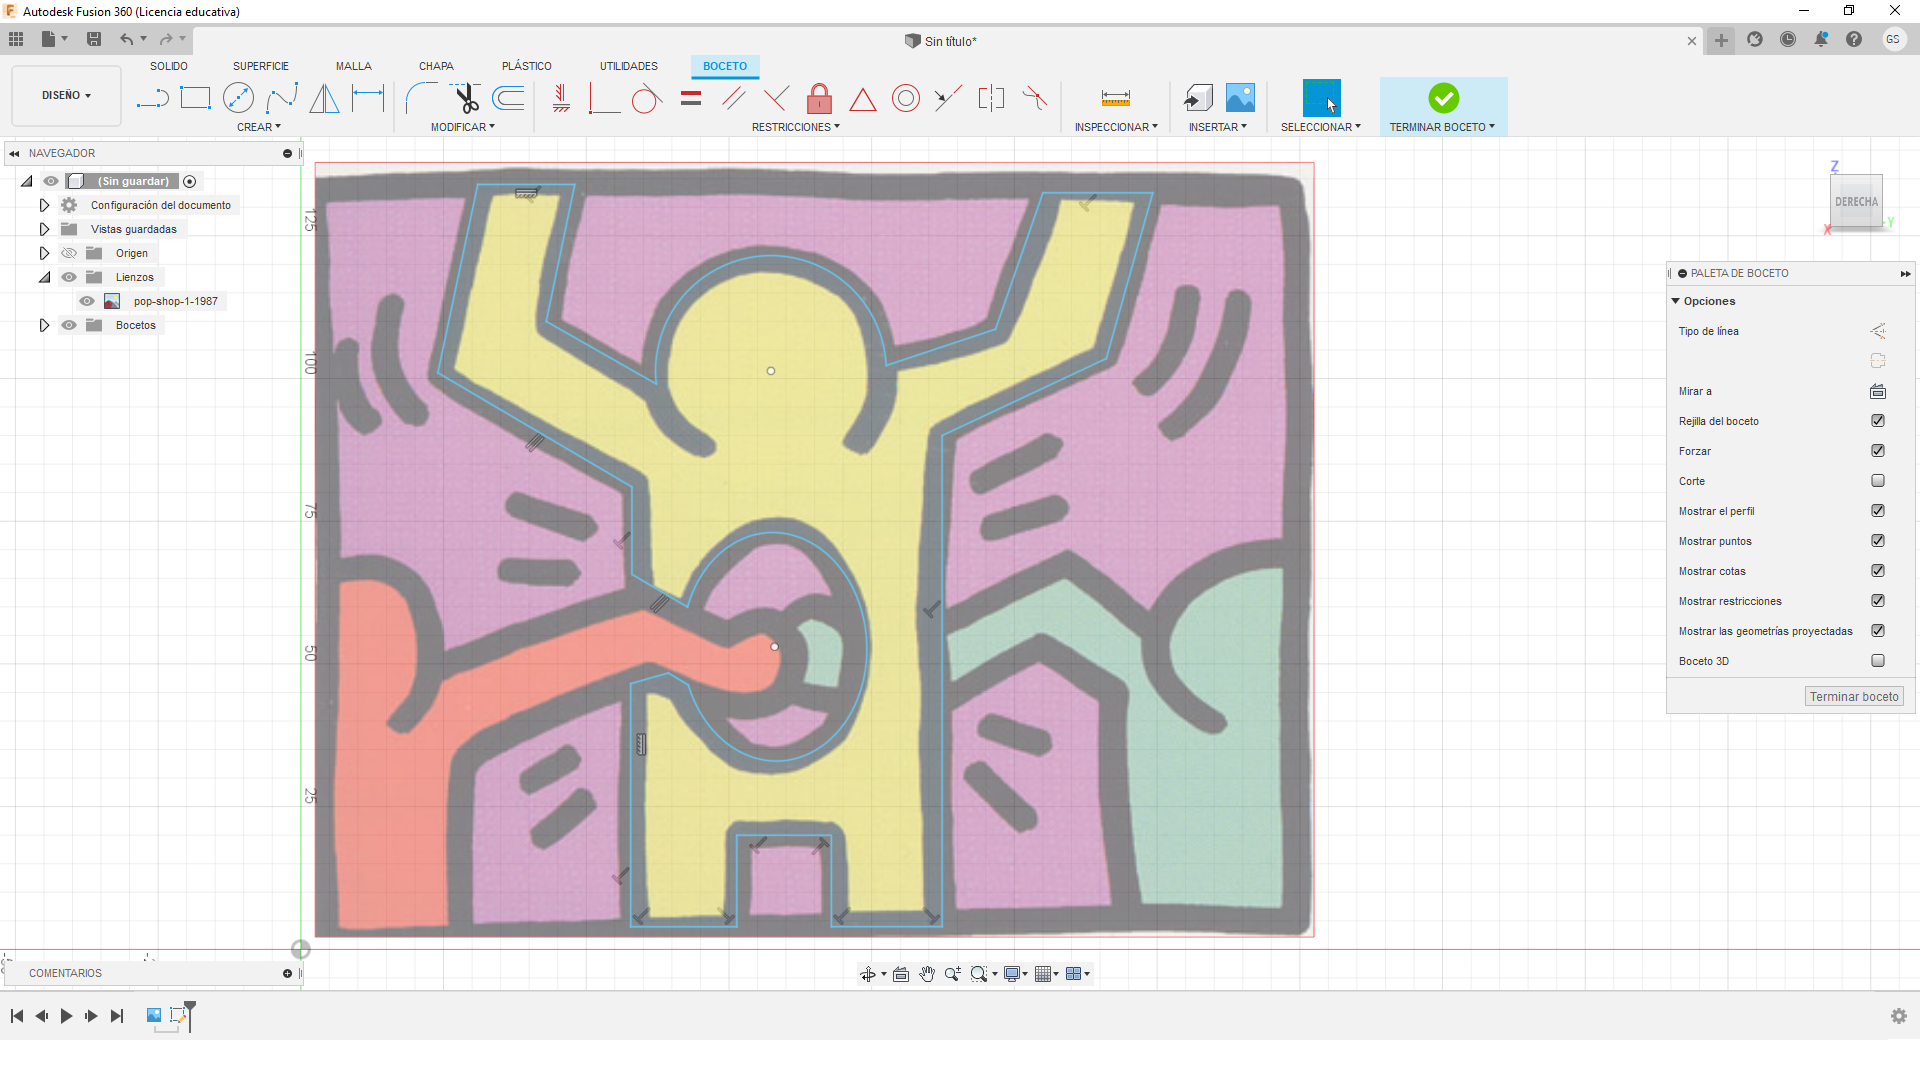This screenshot has height=1080, width=1920.
Task: Click the Mirar a button
Action: coord(1878,391)
